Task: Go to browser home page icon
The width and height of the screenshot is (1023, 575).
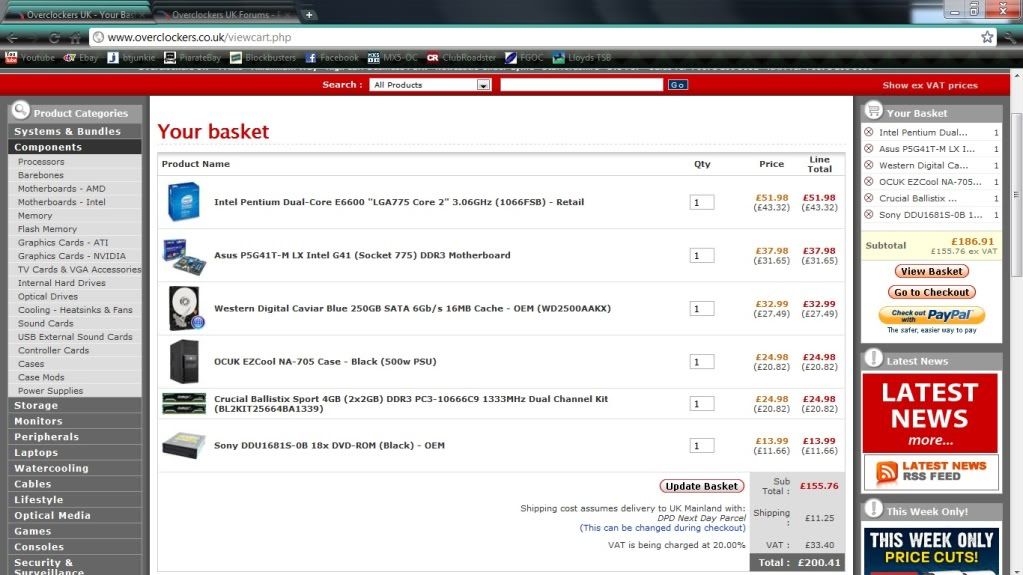Action: 76,38
